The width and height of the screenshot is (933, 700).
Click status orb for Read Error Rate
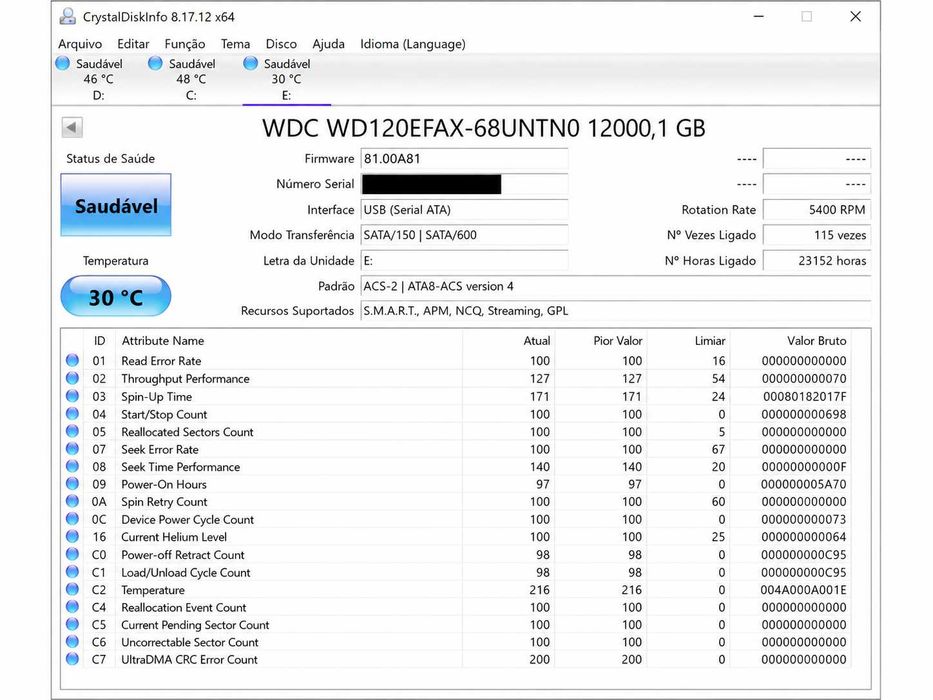[x=73, y=360]
